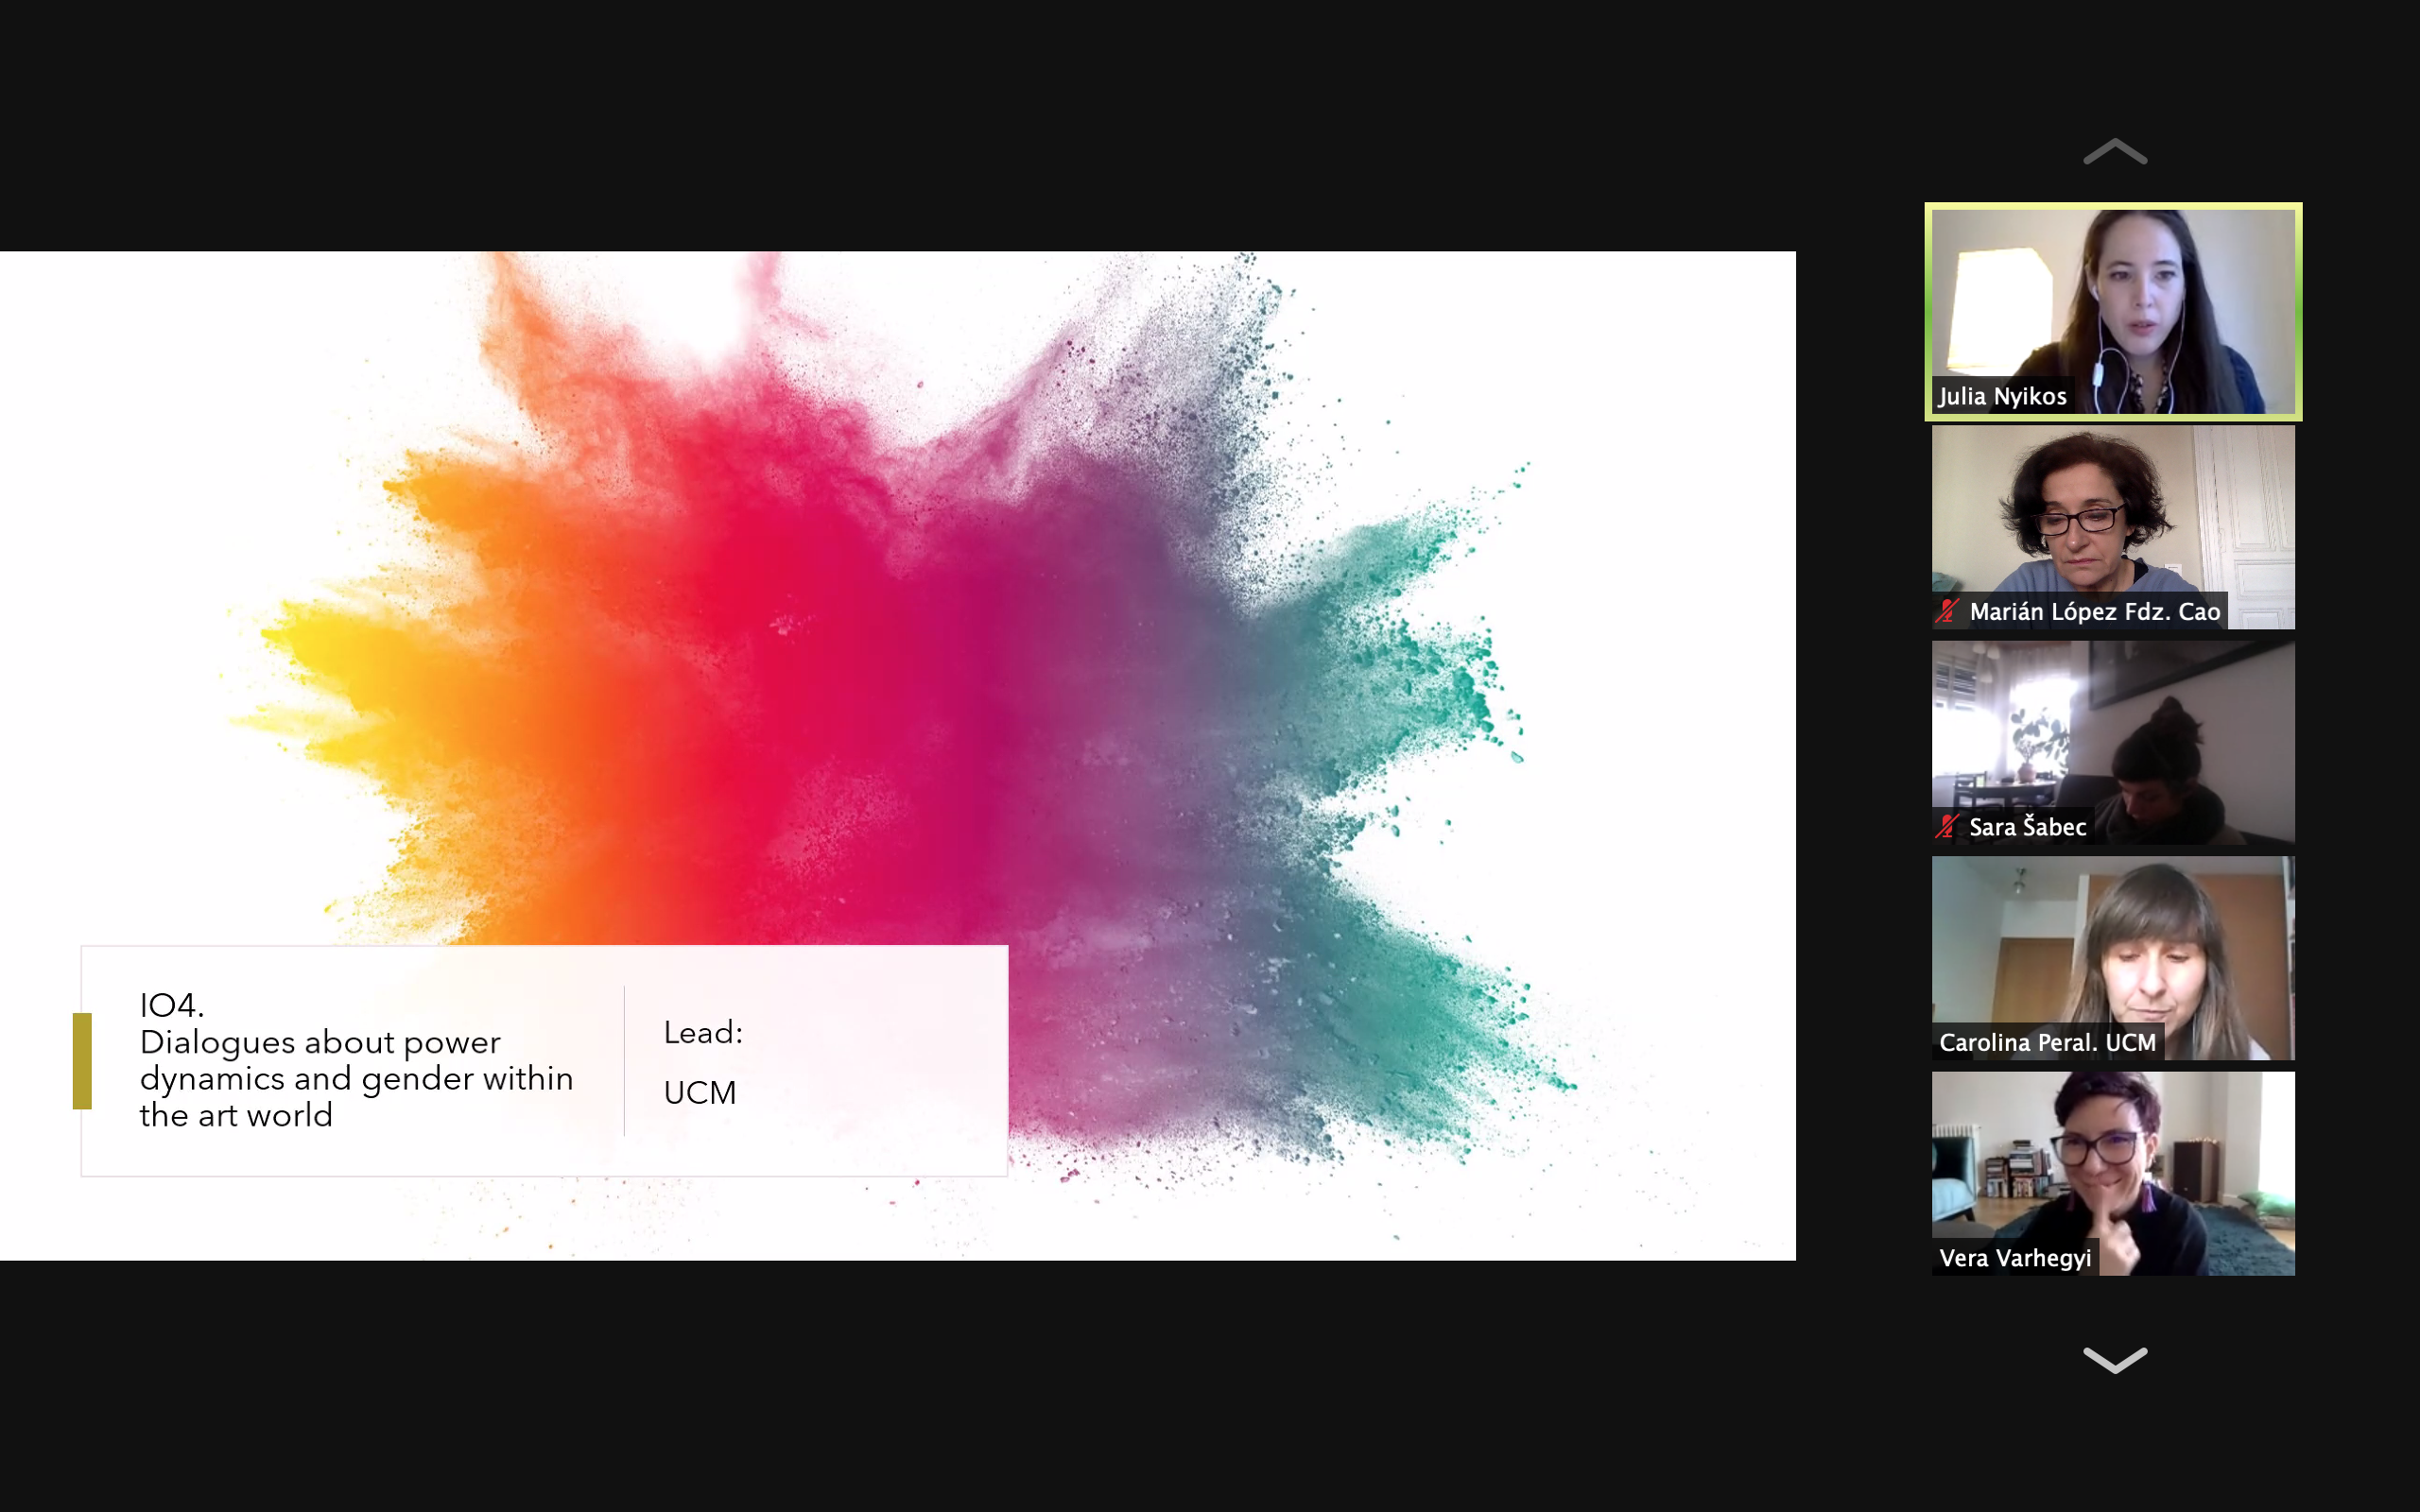2420x1512 pixels.
Task: Select Vera Varhegyi video thumbnail
Action: point(2113,1173)
